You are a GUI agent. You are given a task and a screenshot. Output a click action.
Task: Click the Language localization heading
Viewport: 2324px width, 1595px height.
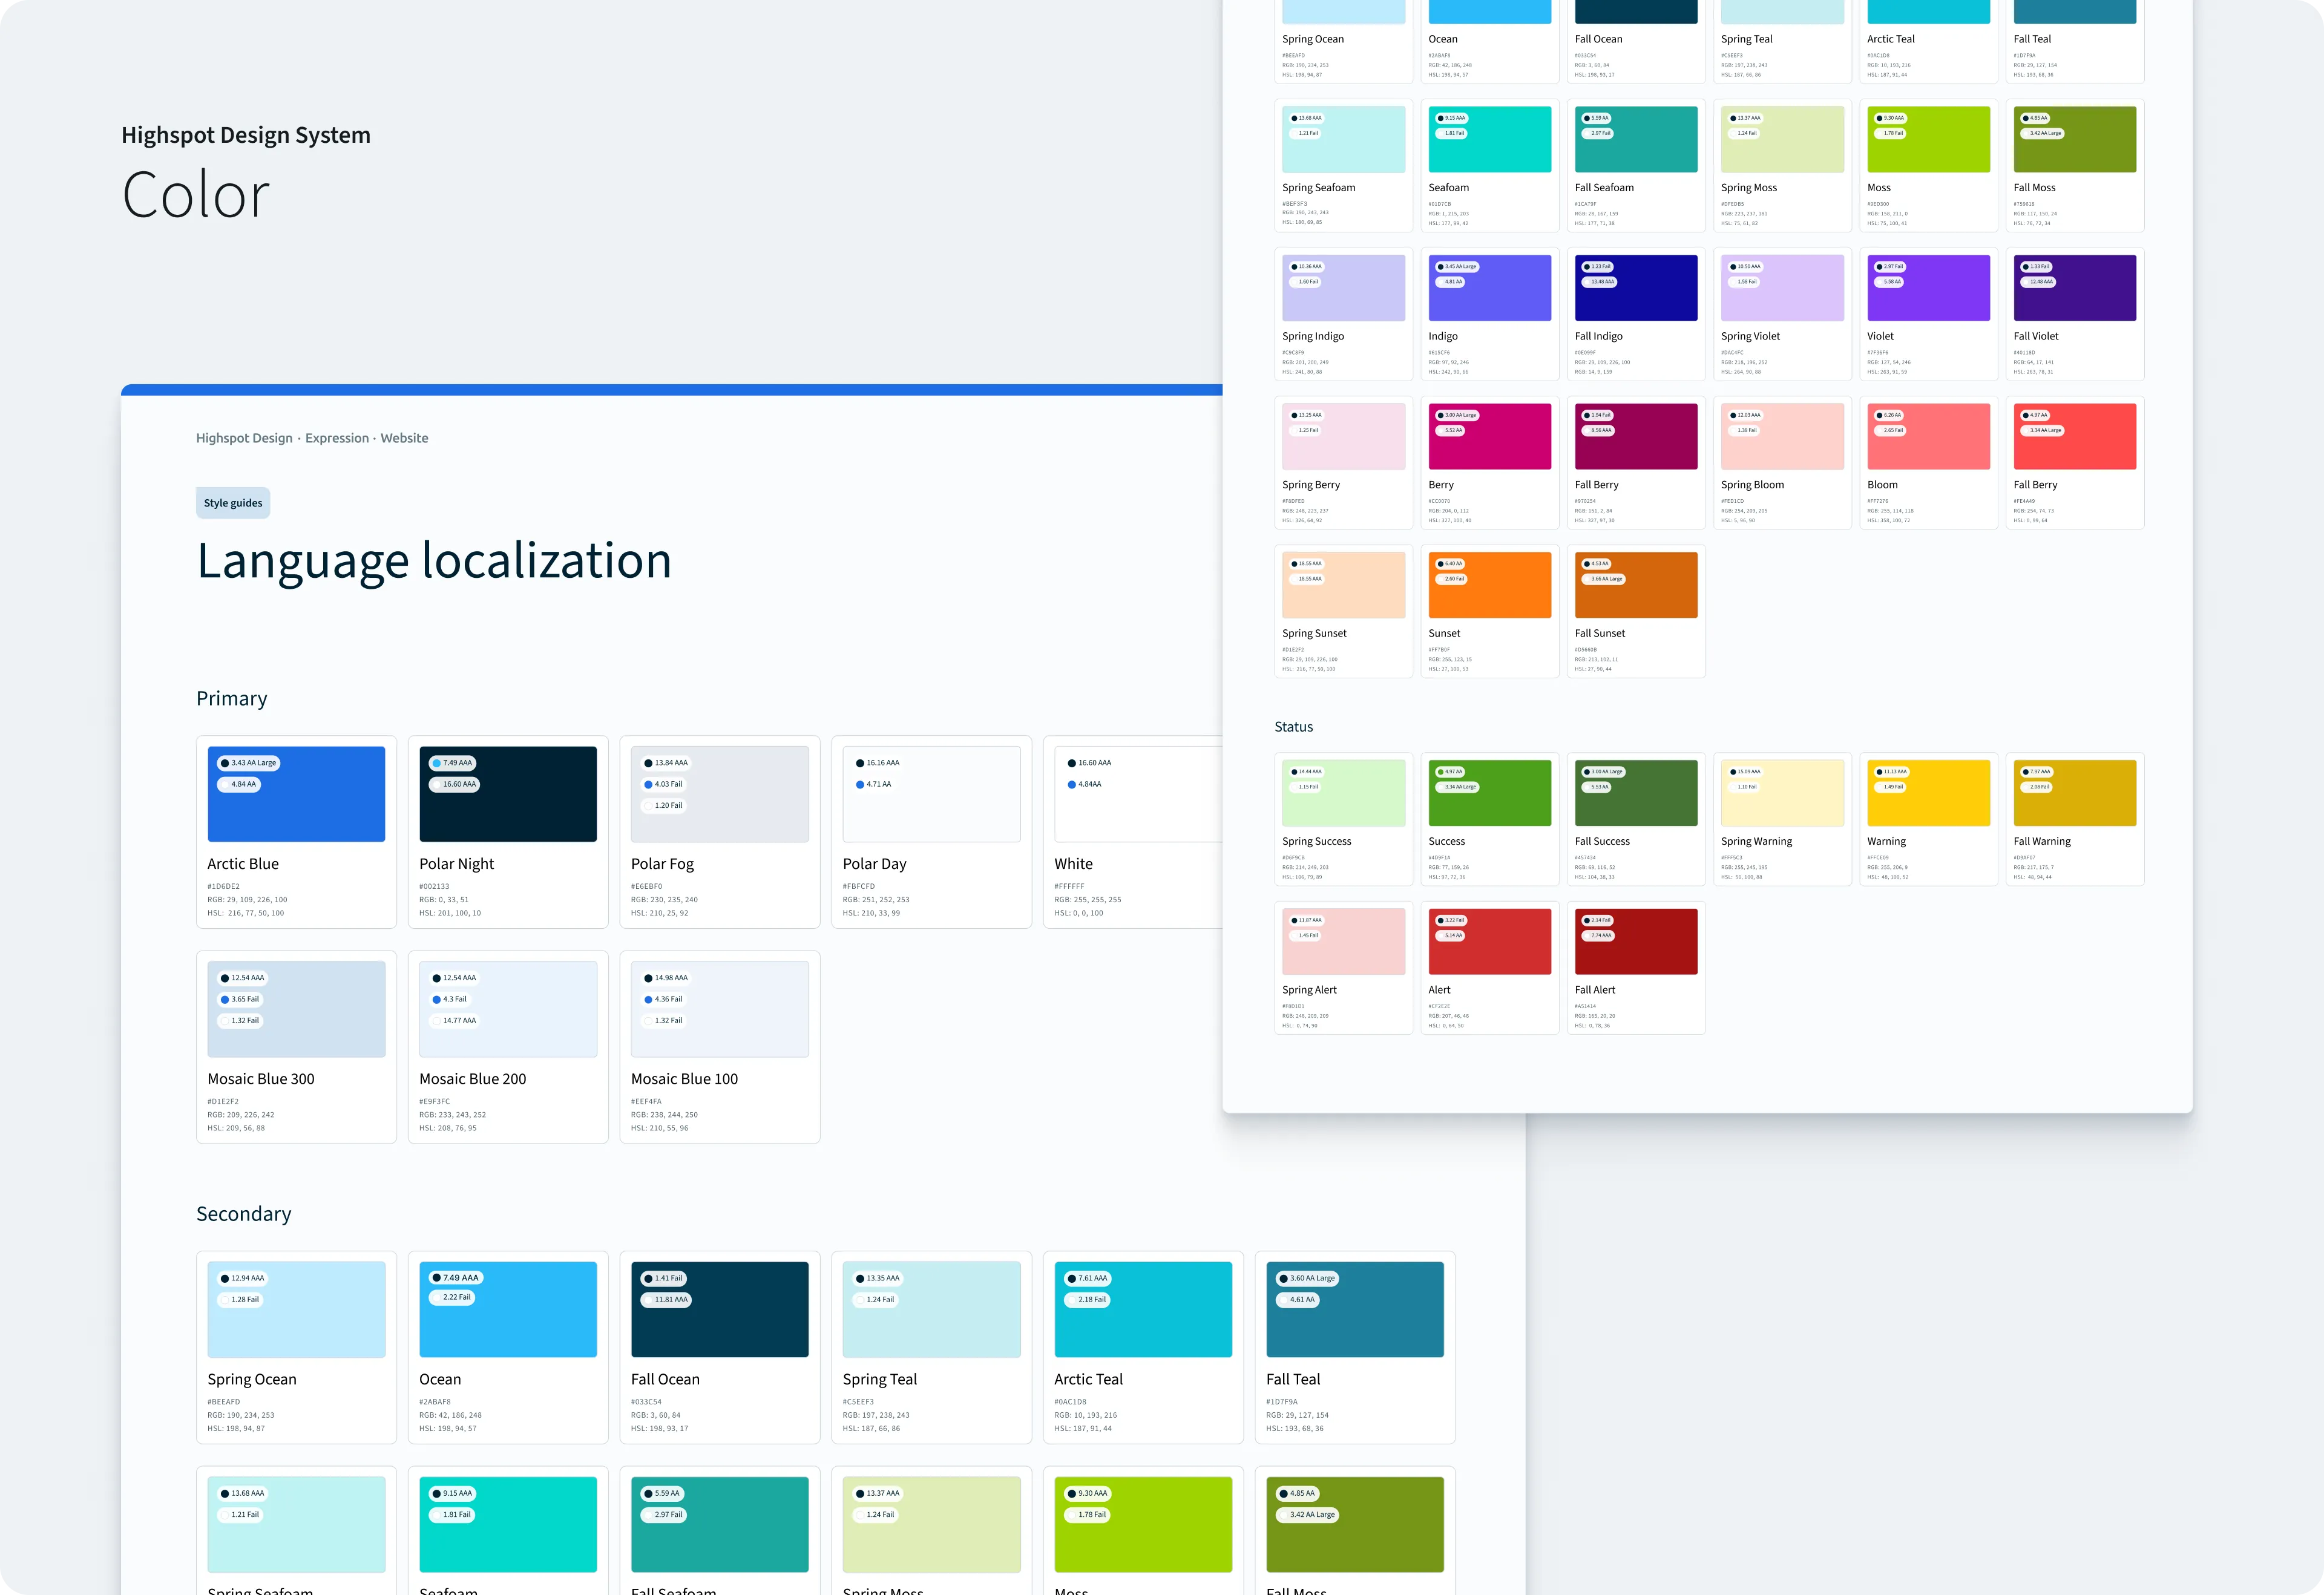pyautogui.click(x=434, y=561)
